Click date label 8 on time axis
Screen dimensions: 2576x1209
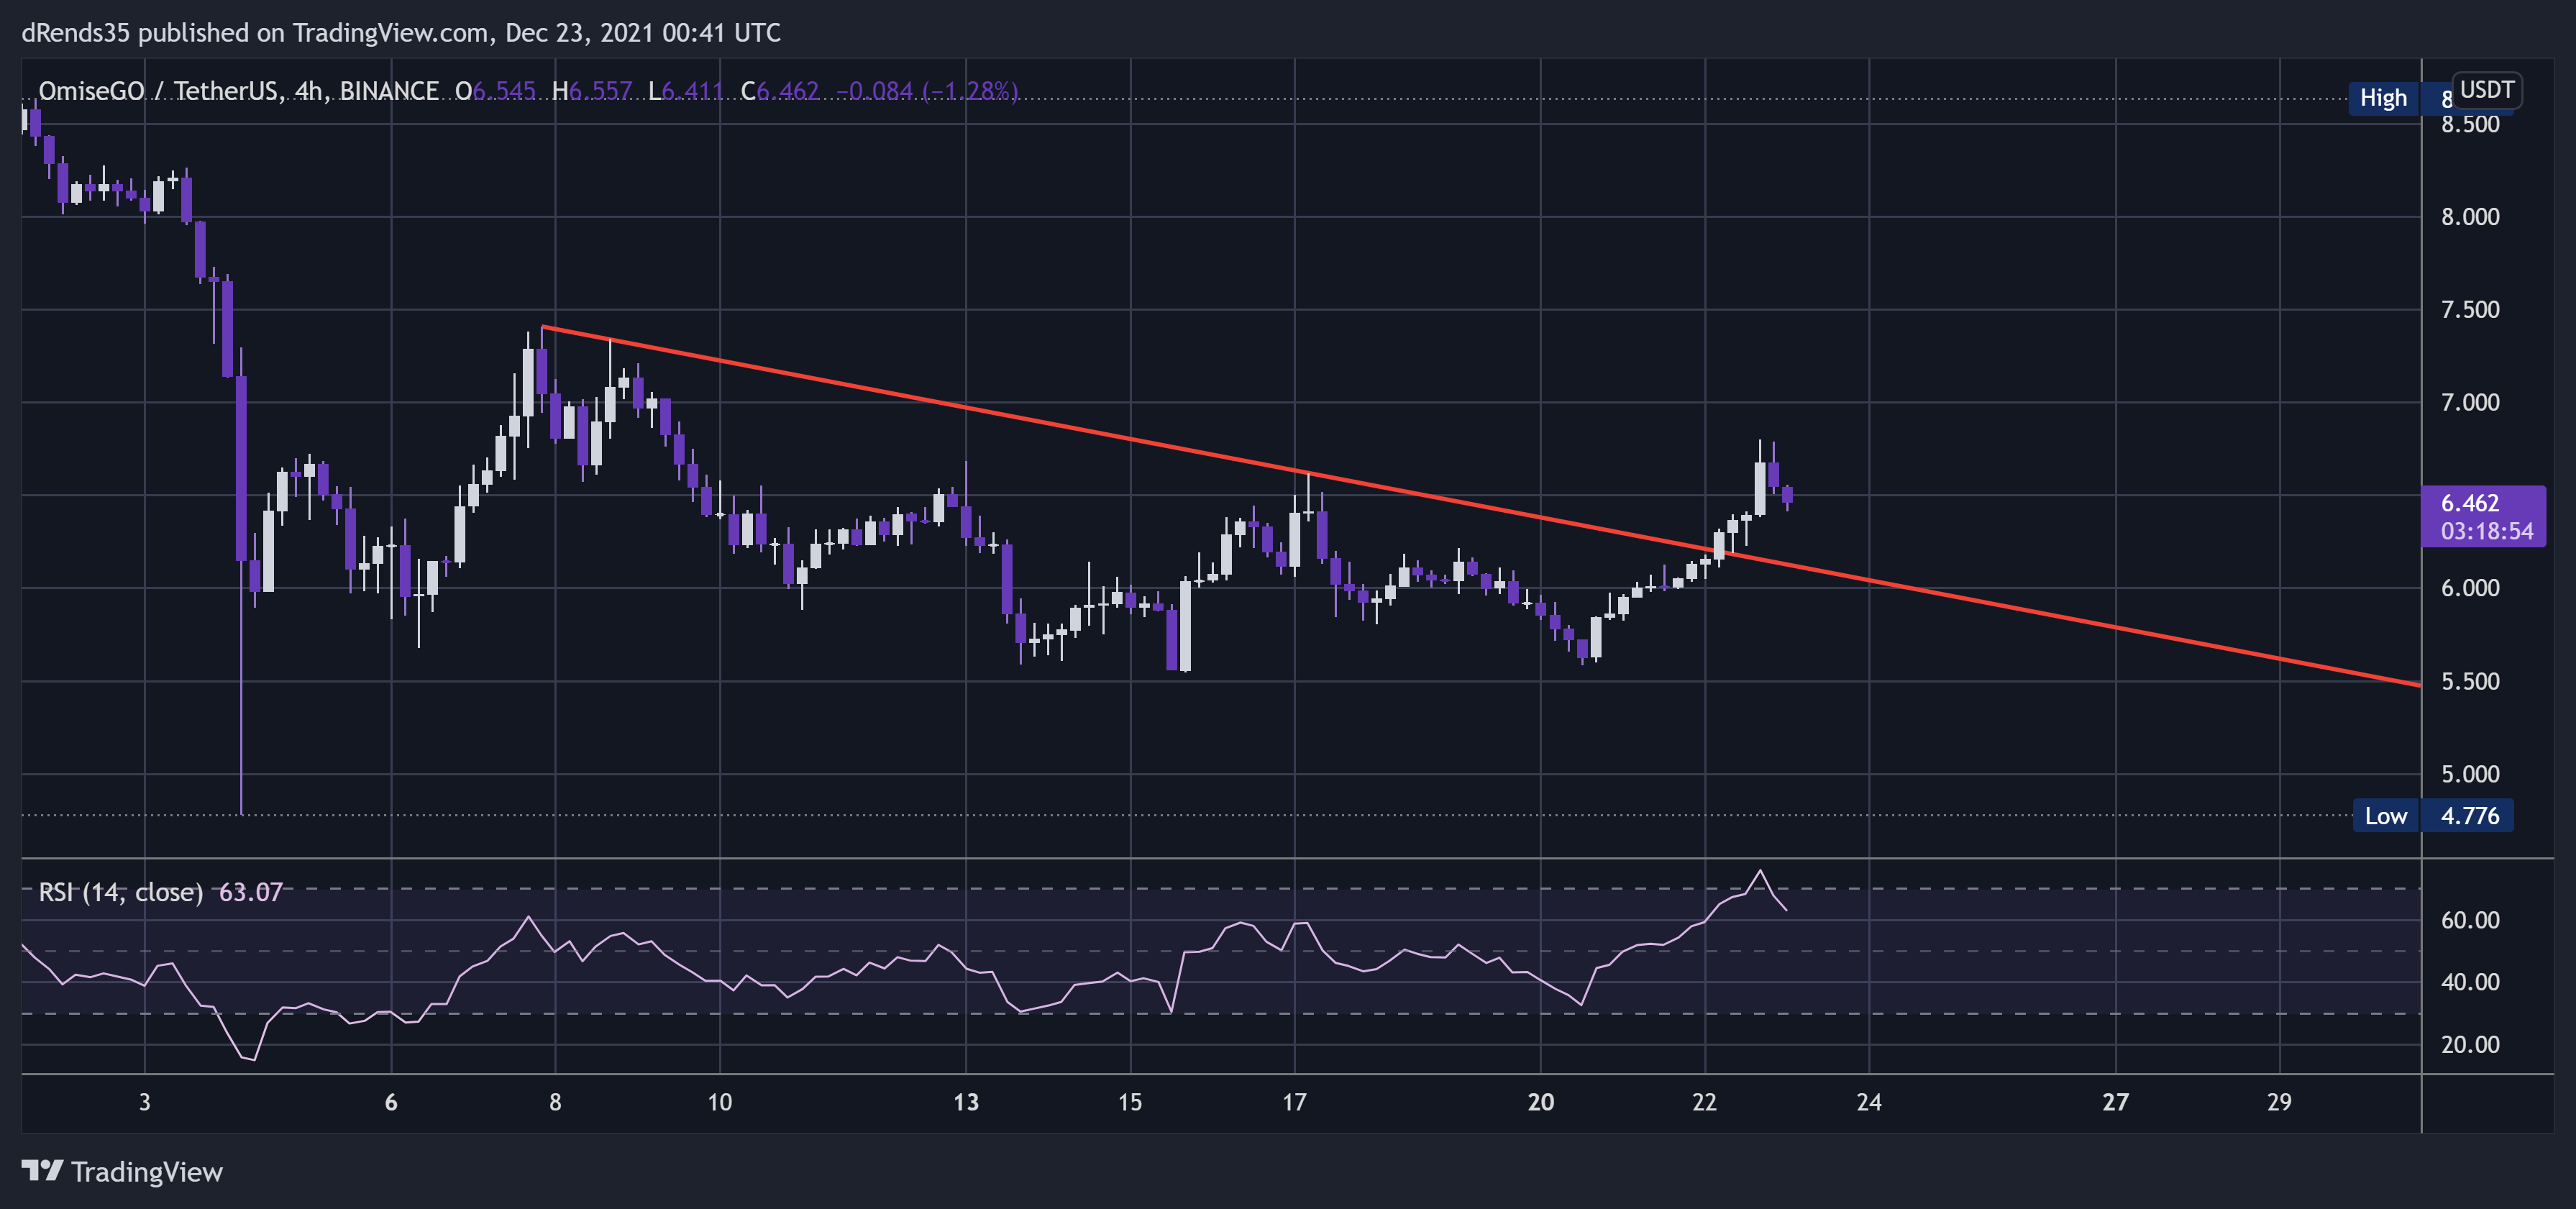(x=555, y=1102)
